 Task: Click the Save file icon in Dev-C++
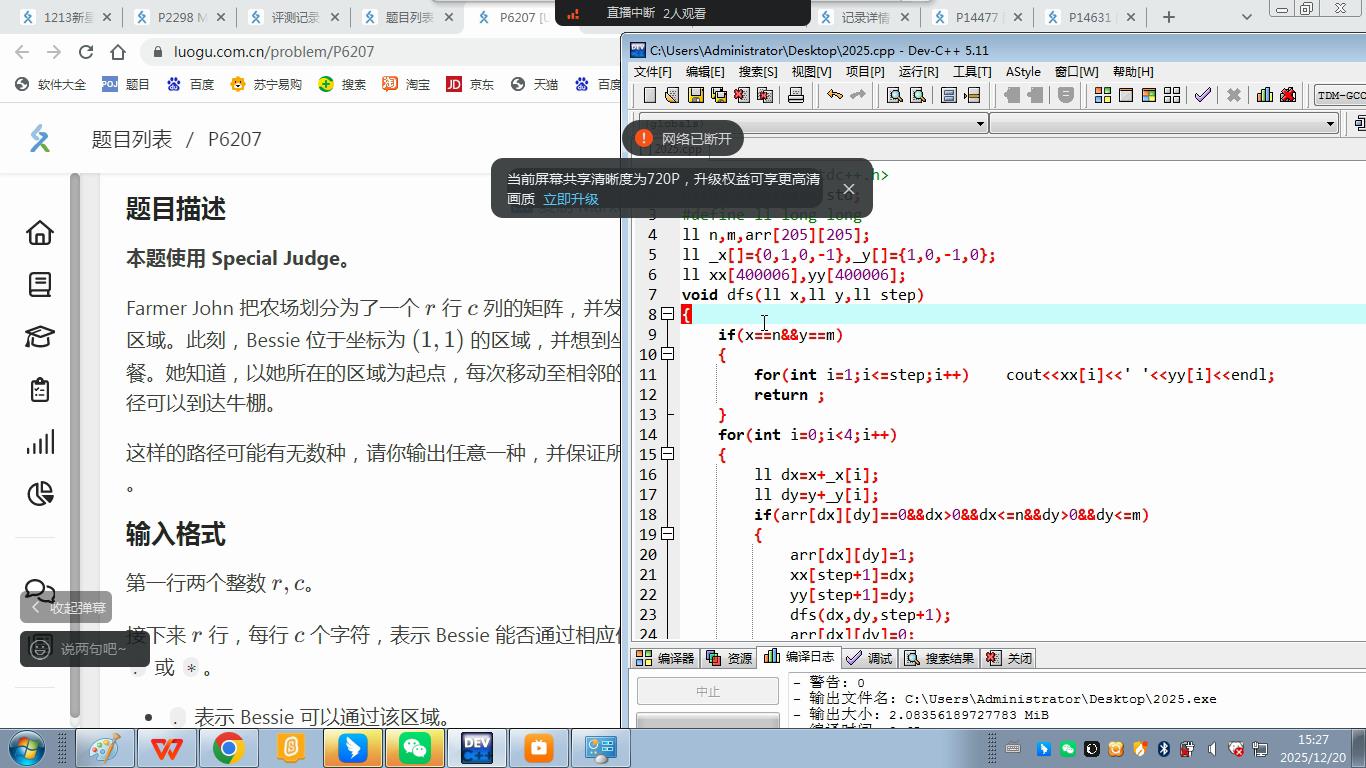click(x=695, y=95)
